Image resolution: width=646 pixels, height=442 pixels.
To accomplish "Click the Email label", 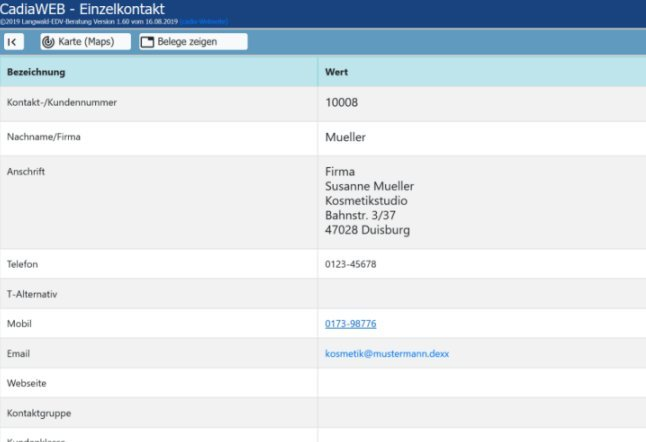I will pyautogui.click(x=19, y=354).
